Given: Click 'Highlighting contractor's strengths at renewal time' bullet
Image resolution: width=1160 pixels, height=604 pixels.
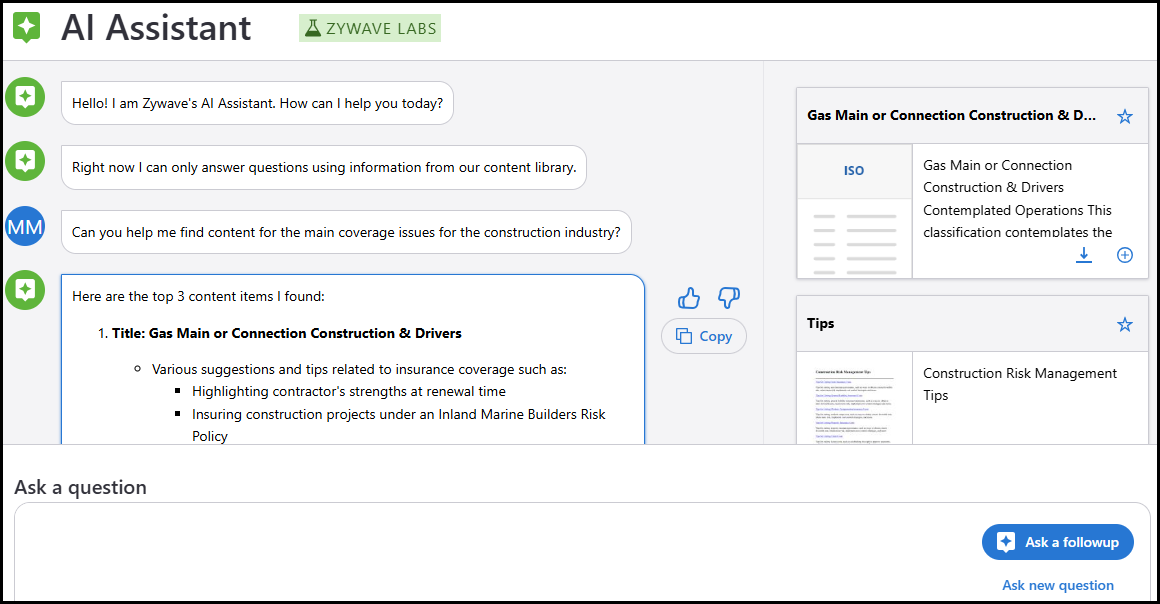Looking at the screenshot, I should click(349, 391).
